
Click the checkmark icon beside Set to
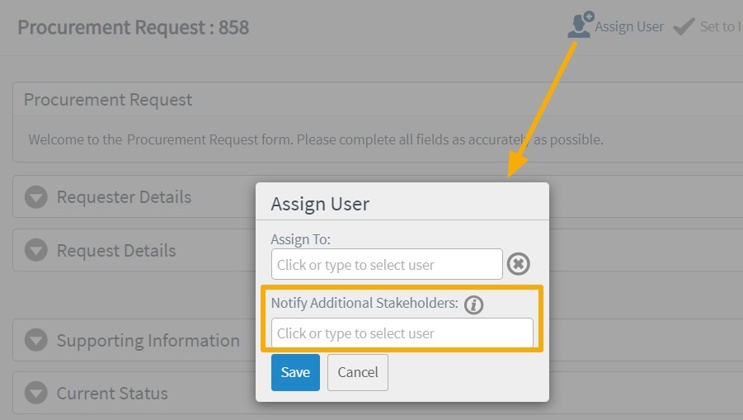[x=684, y=27]
